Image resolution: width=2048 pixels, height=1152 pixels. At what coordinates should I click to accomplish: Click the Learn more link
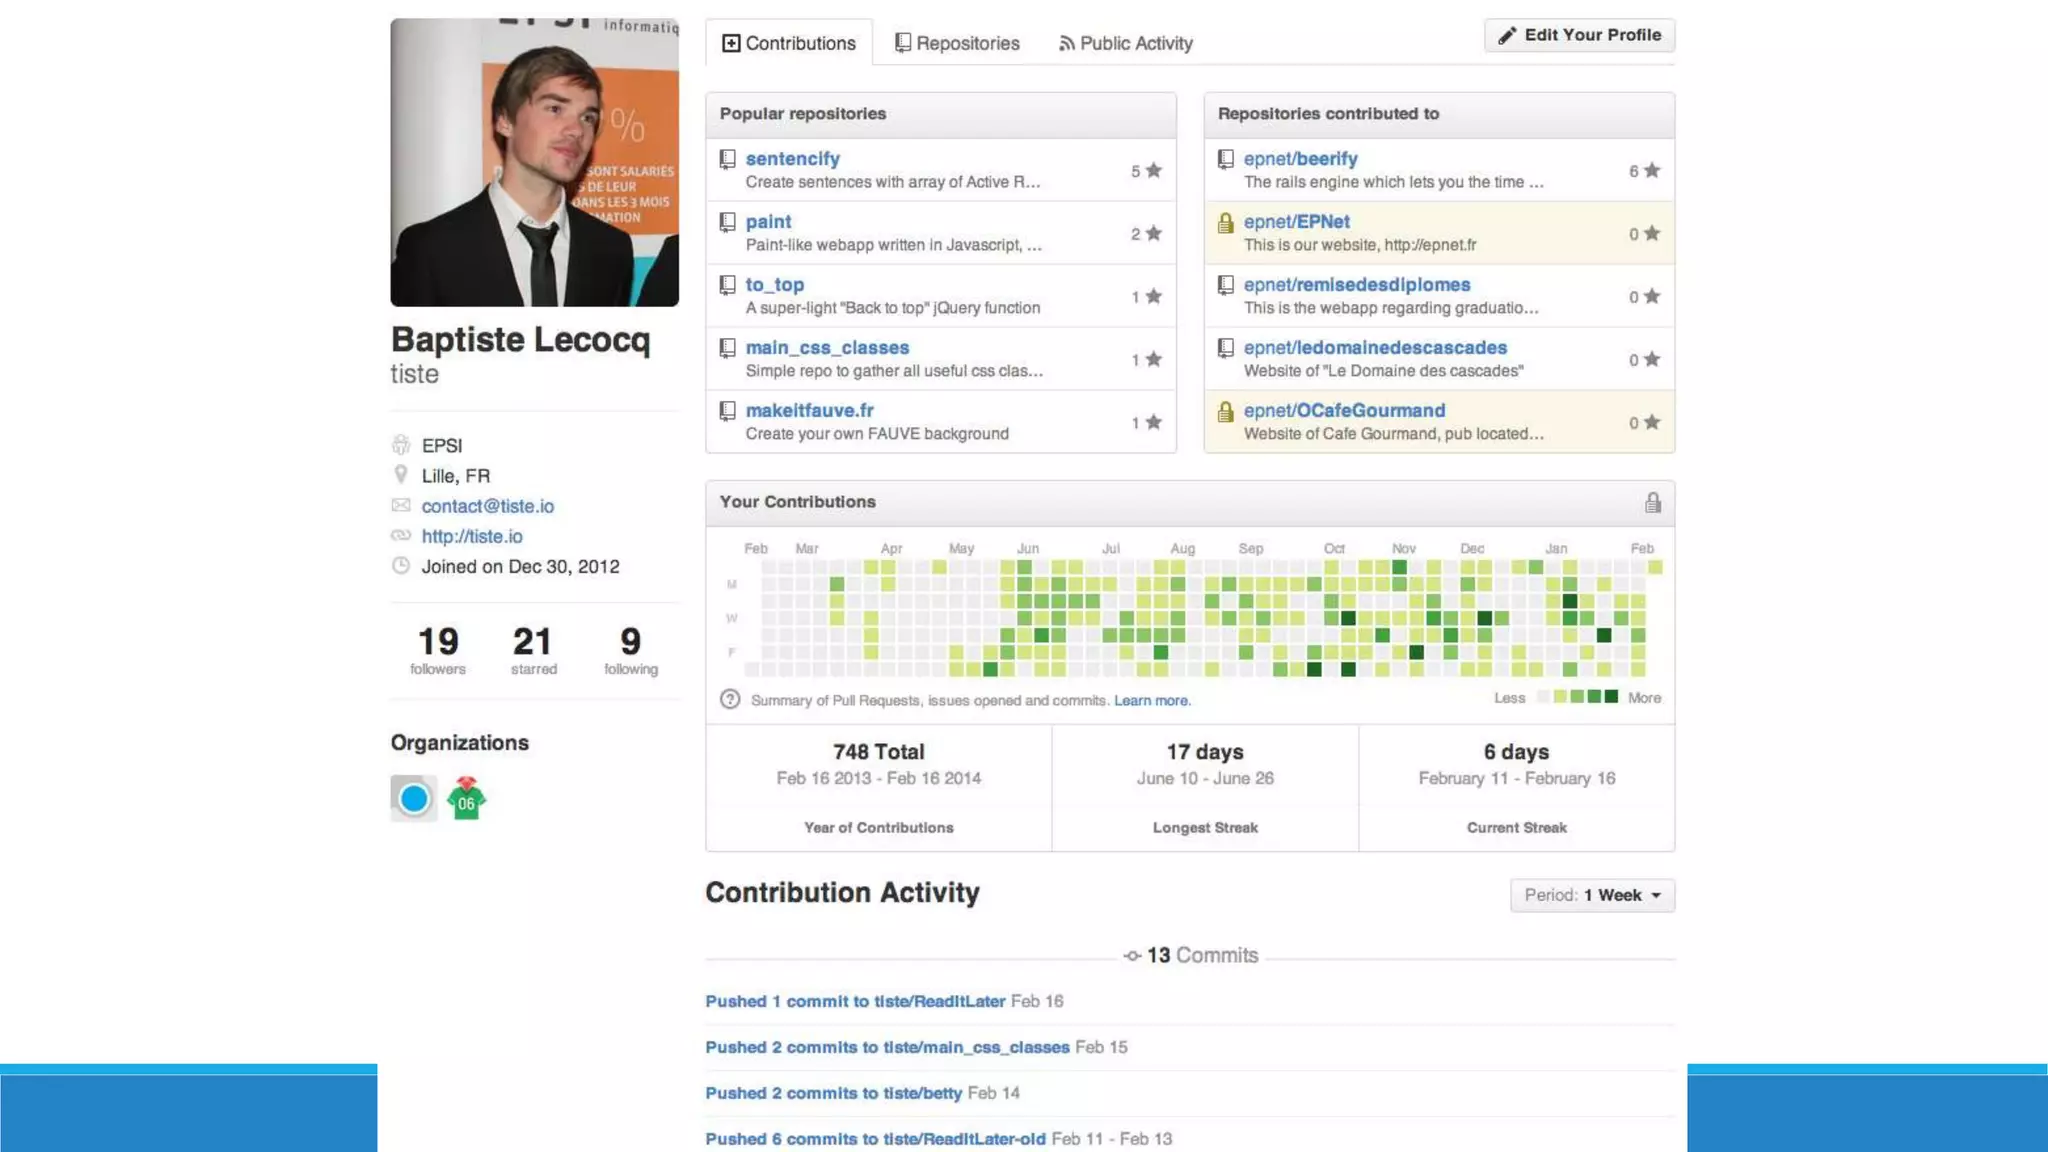pyautogui.click(x=1151, y=701)
